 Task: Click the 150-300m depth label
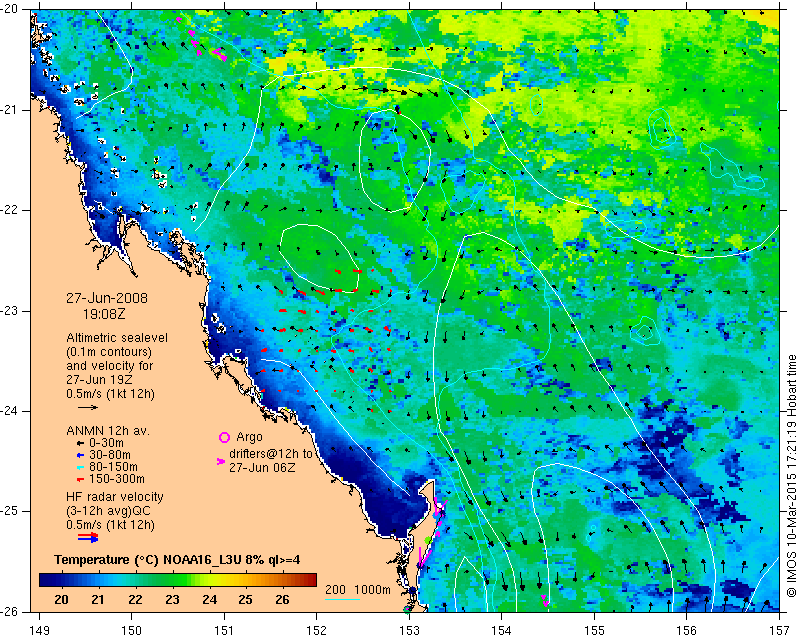point(117,479)
